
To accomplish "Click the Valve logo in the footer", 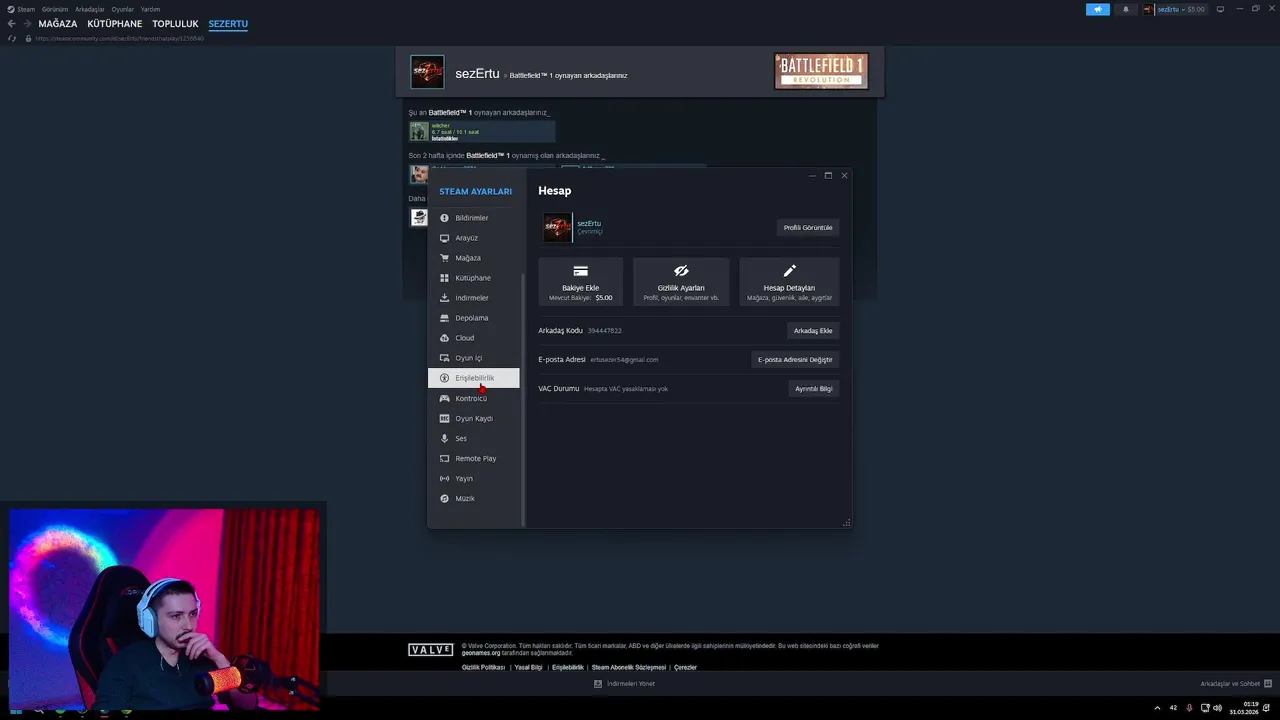I will click(x=431, y=650).
